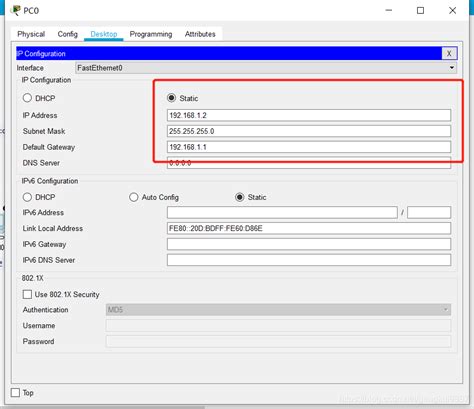Viewport: 474px width, 409px height.
Task: Switch to the Physical tab
Action: 31,34
